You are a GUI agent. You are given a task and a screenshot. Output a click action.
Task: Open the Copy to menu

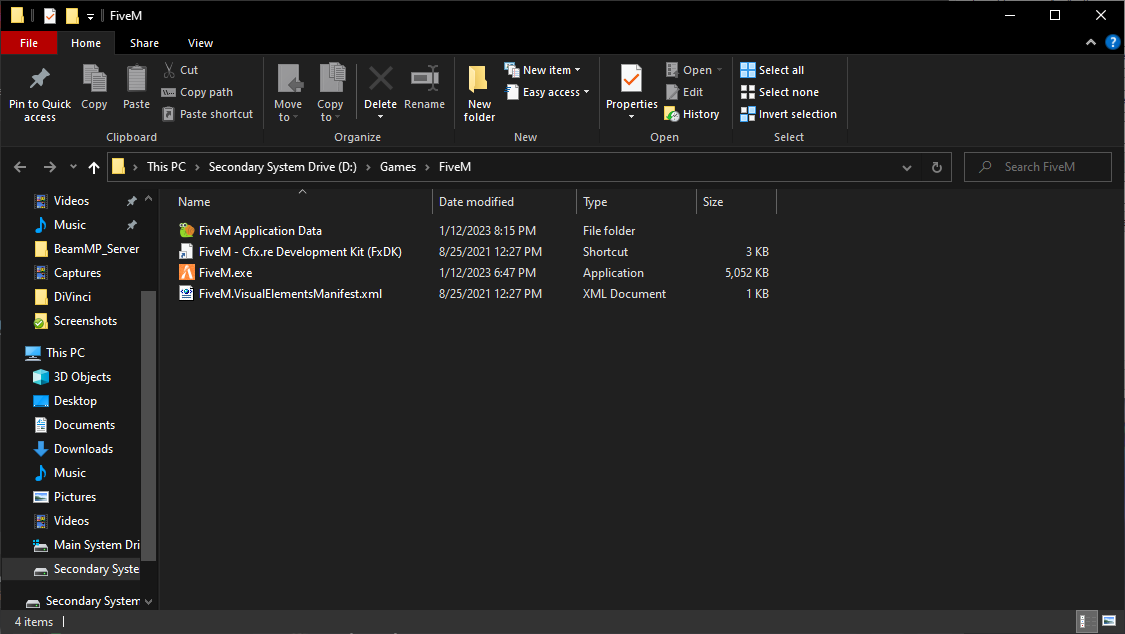coord(330,94)
